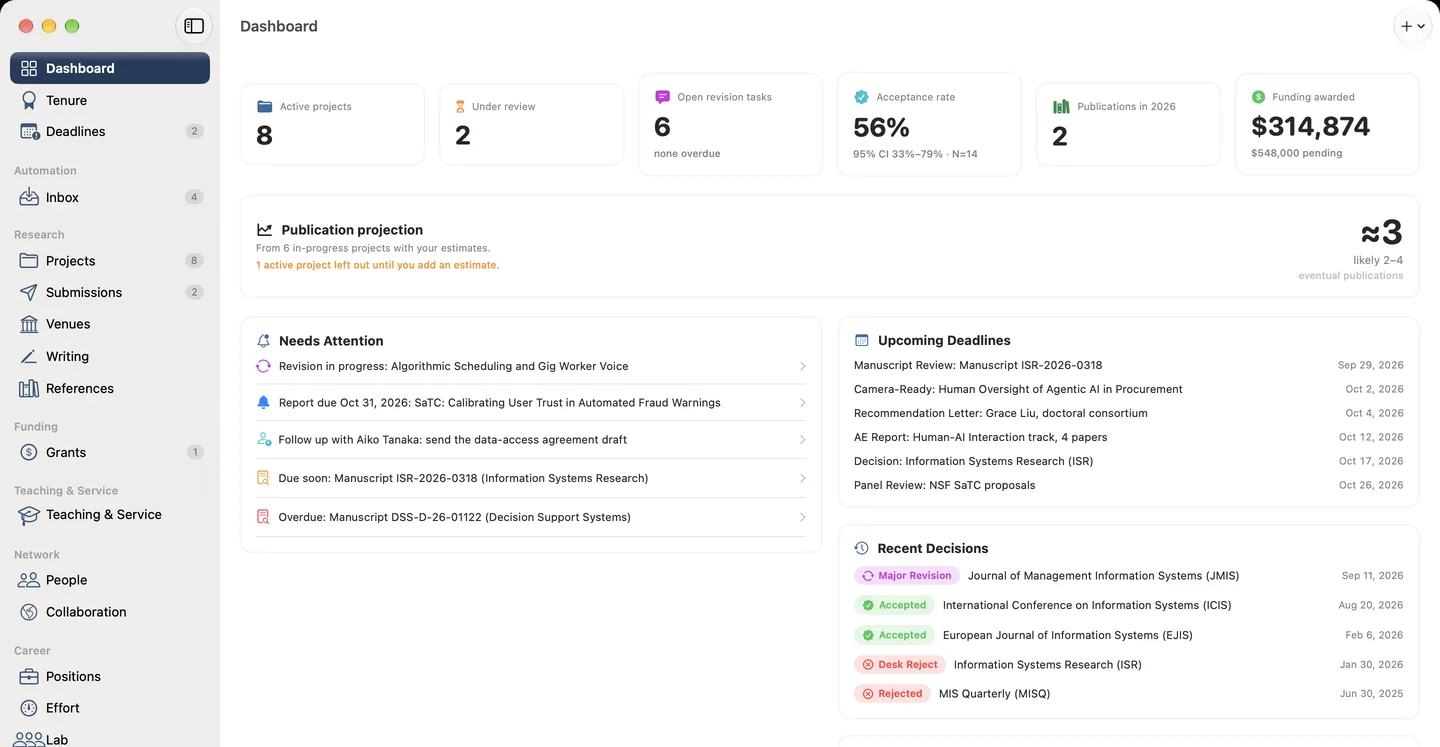Click the References book icon

(29, 388)
